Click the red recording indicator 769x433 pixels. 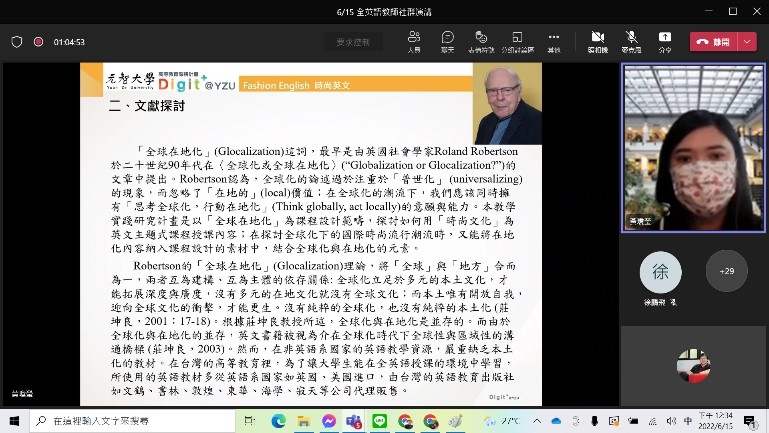click(x=38, y=42)
